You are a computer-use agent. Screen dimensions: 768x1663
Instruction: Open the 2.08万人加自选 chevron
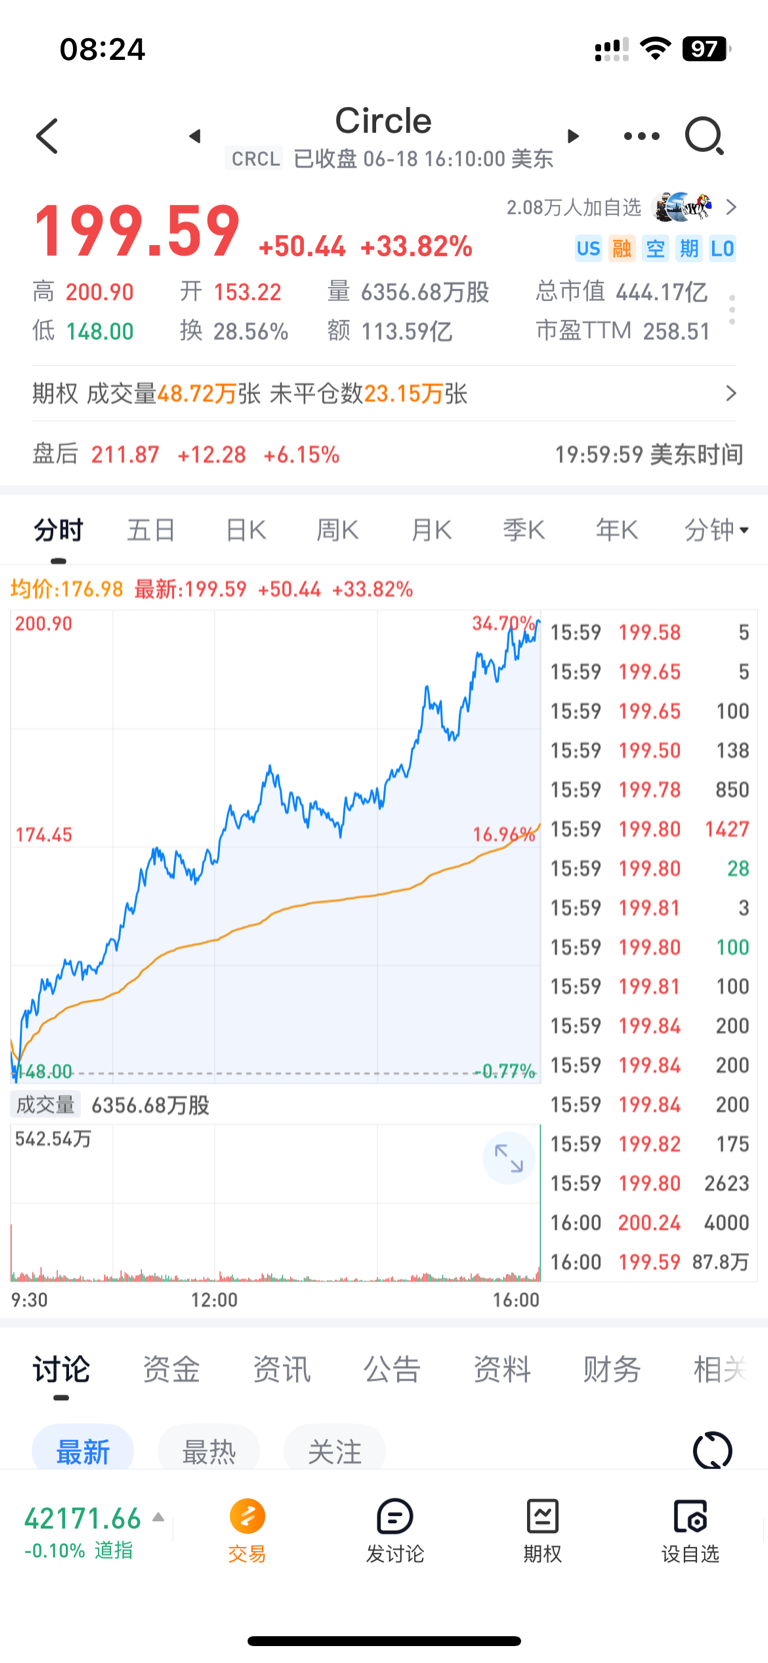coord(731,207)
